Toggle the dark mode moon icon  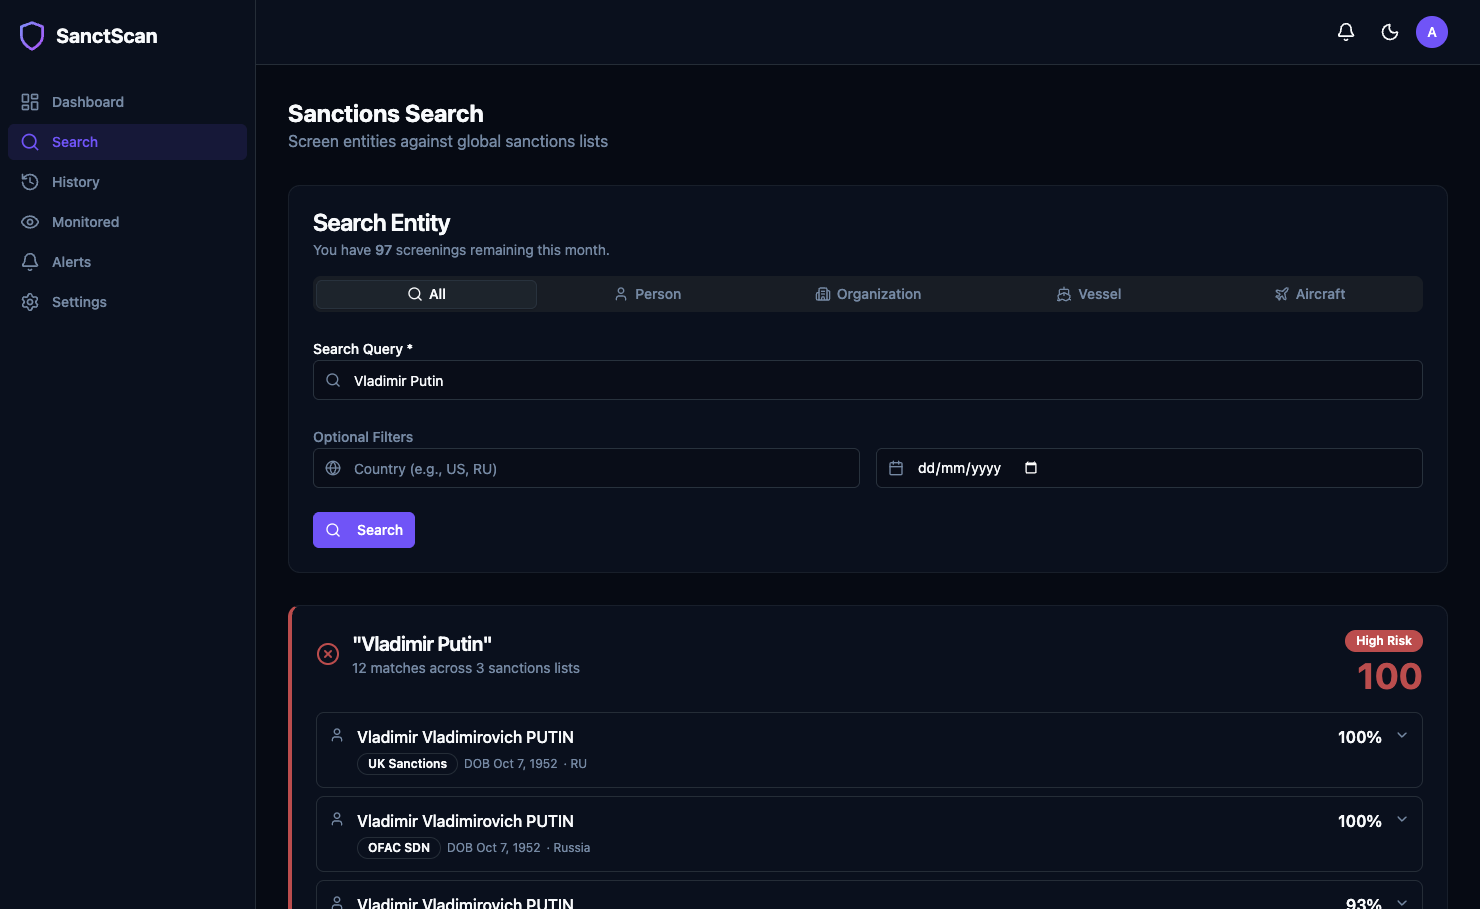[1389, 31]
